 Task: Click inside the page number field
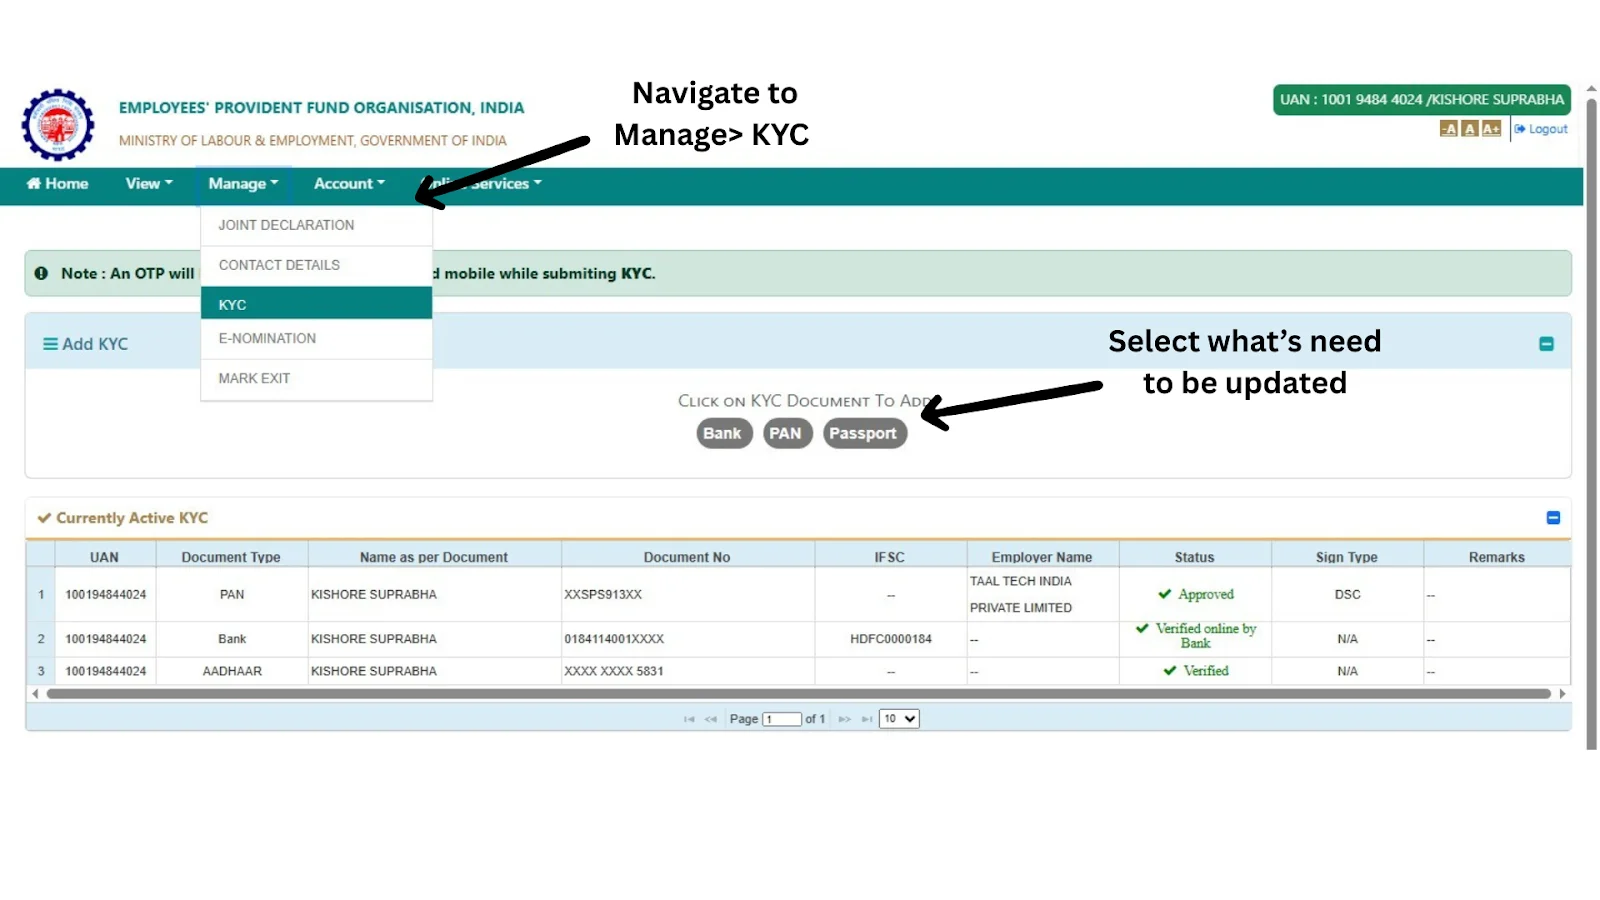(782, 718)
